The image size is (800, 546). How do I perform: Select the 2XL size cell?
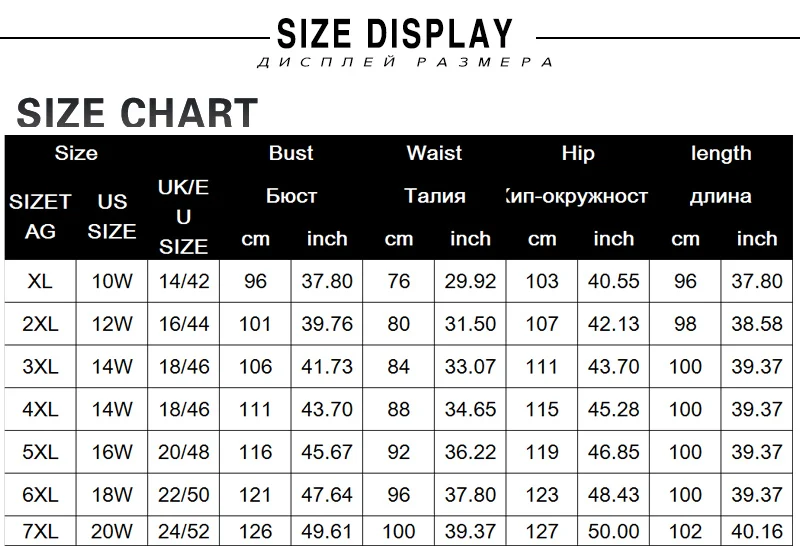(40, 324)
